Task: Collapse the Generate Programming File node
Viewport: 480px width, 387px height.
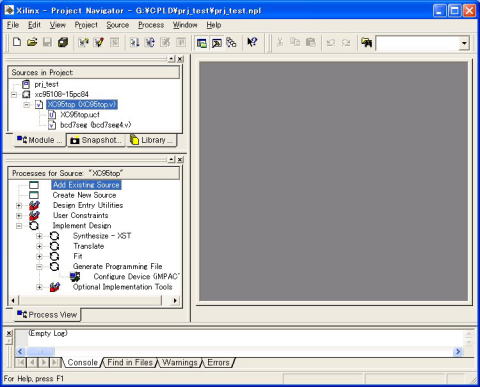Action: tap(39, 267)
